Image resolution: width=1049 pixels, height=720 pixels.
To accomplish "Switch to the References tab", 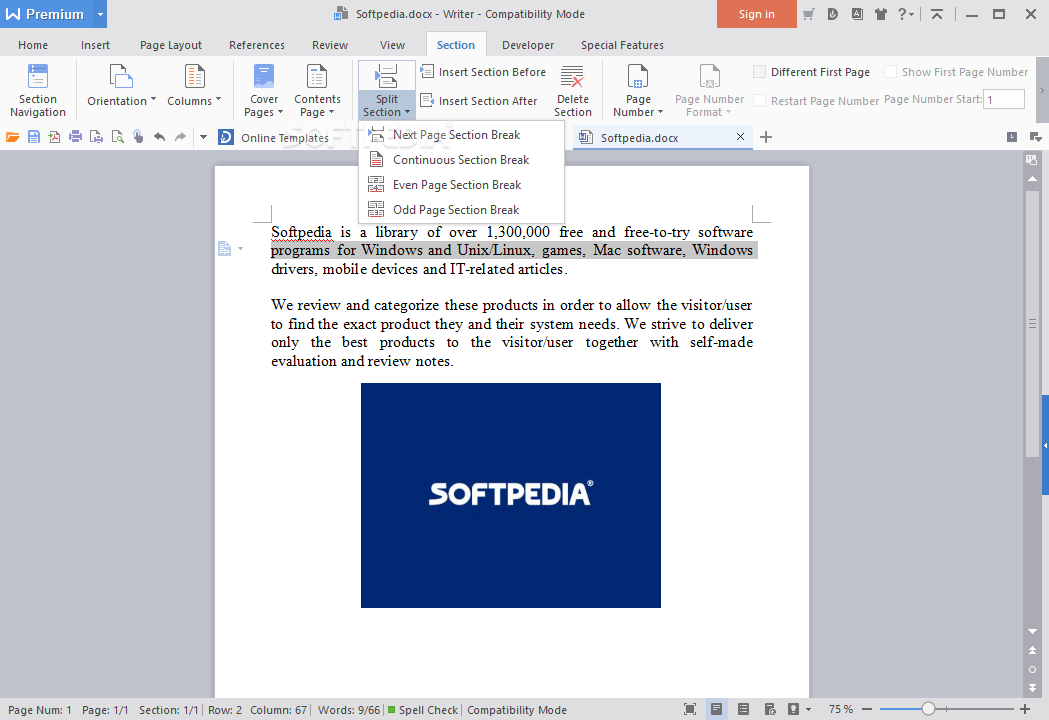I will pyautogui.click(x=257, y=45).
